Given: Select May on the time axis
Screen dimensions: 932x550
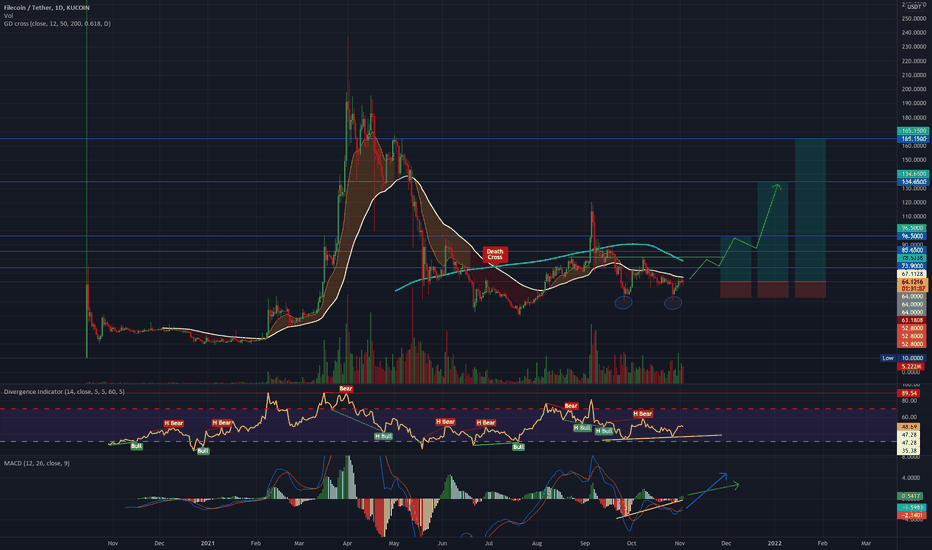Looking at the screenshot, I should pyautogui.click(x=393, y=543).
